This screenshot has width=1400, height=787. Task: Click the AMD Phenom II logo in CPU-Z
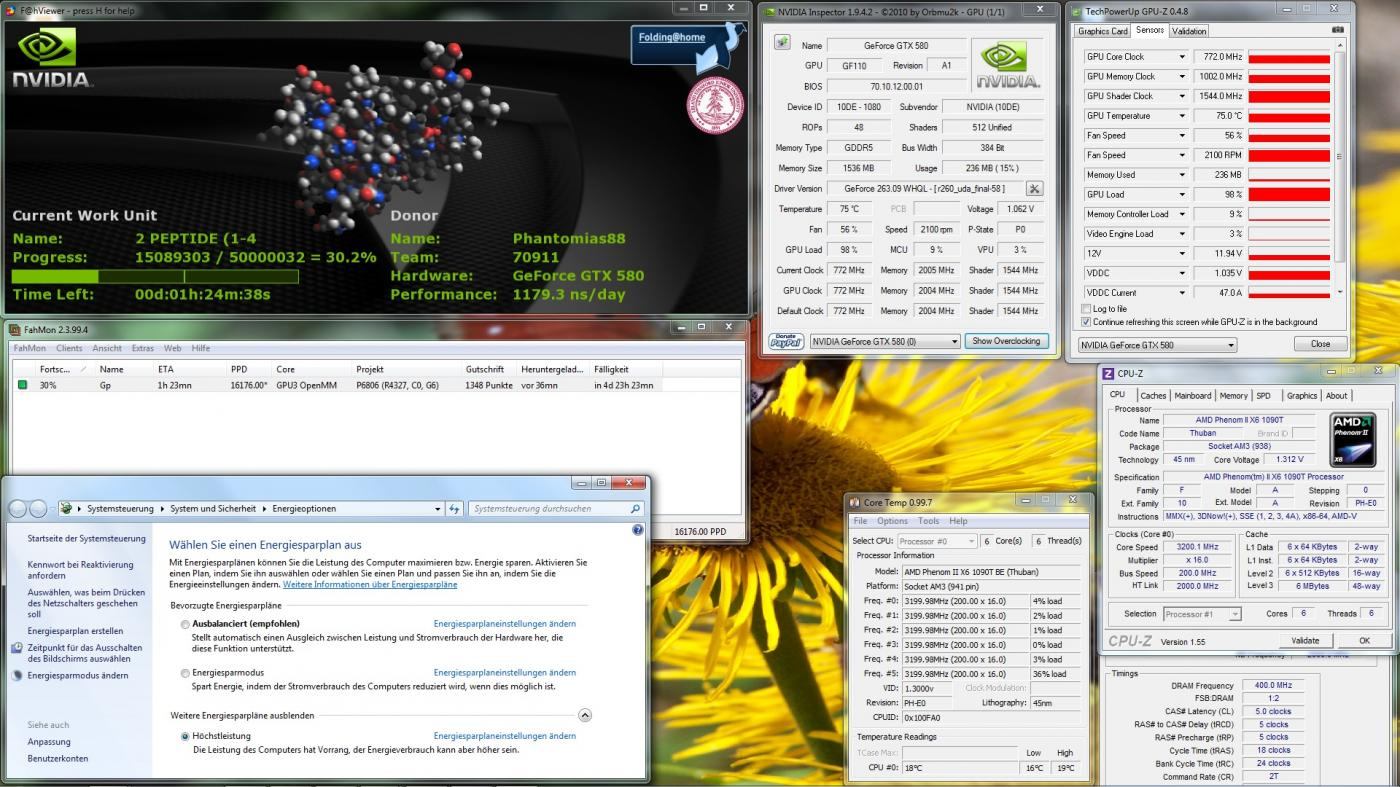1352,438
